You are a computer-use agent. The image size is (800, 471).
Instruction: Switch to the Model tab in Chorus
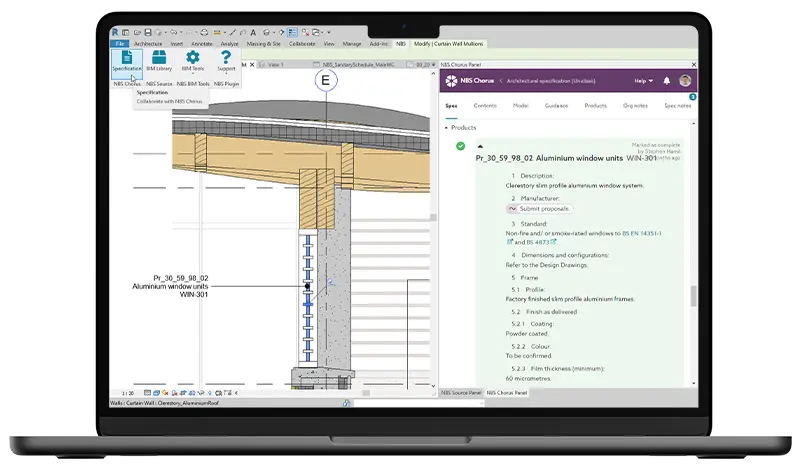[x=520, y=106]
